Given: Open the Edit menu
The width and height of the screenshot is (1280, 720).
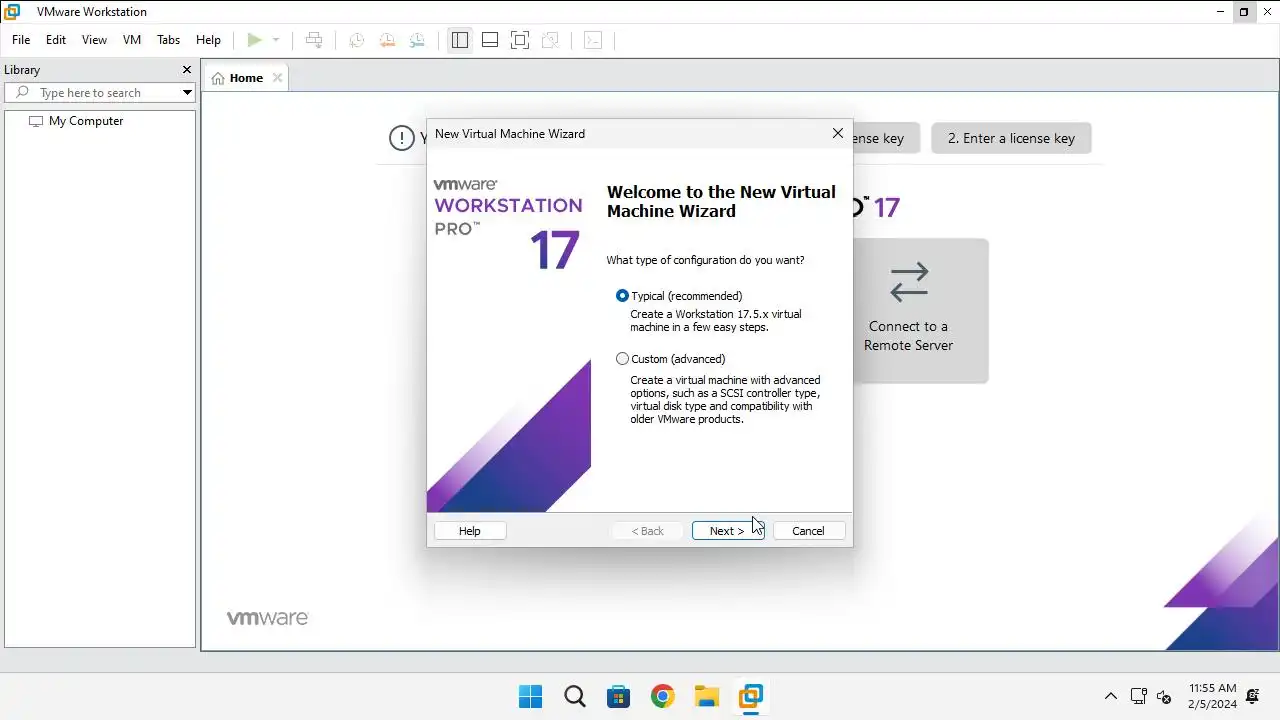Looking at the screenshot, I should 56,40.
